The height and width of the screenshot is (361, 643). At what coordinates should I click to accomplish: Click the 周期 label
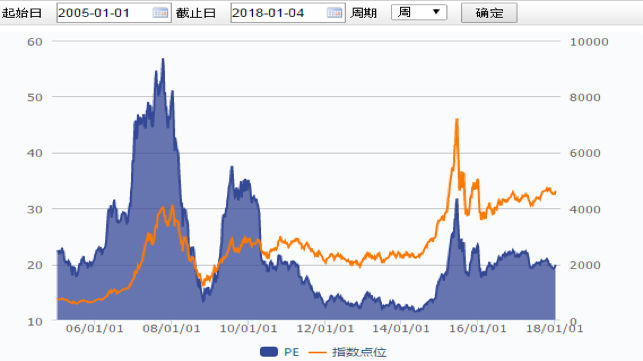(x=363, y=13)
